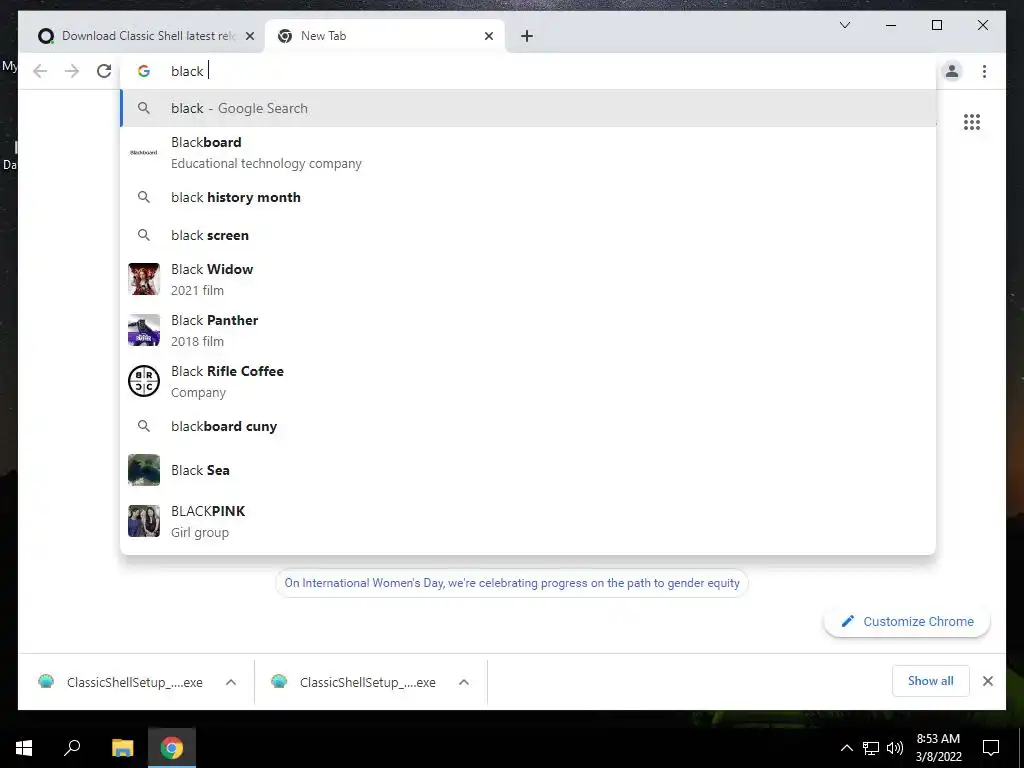Select the Blackboard suggestion
The height and width of the screenshot is (768, 1024).
click(528, 153)
